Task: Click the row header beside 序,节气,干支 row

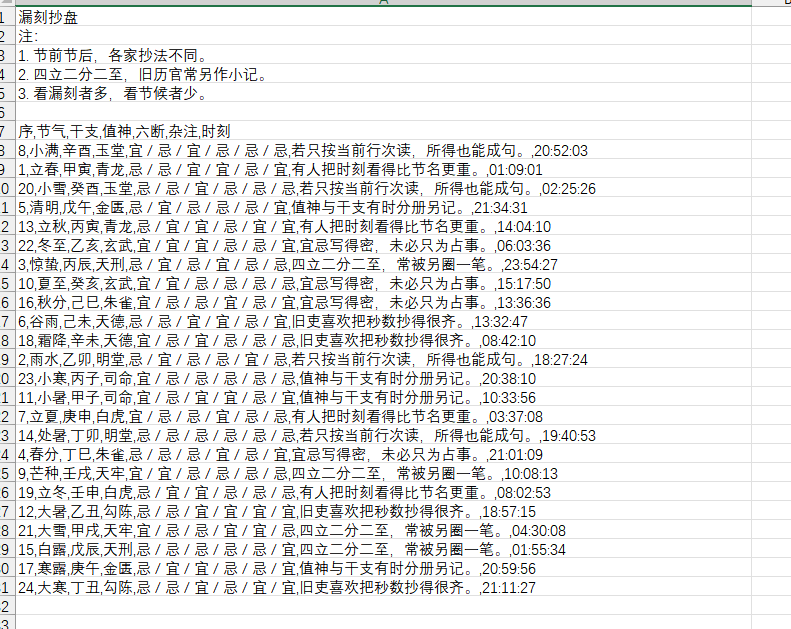Action: pyautogui.click(x=8, y=131)
